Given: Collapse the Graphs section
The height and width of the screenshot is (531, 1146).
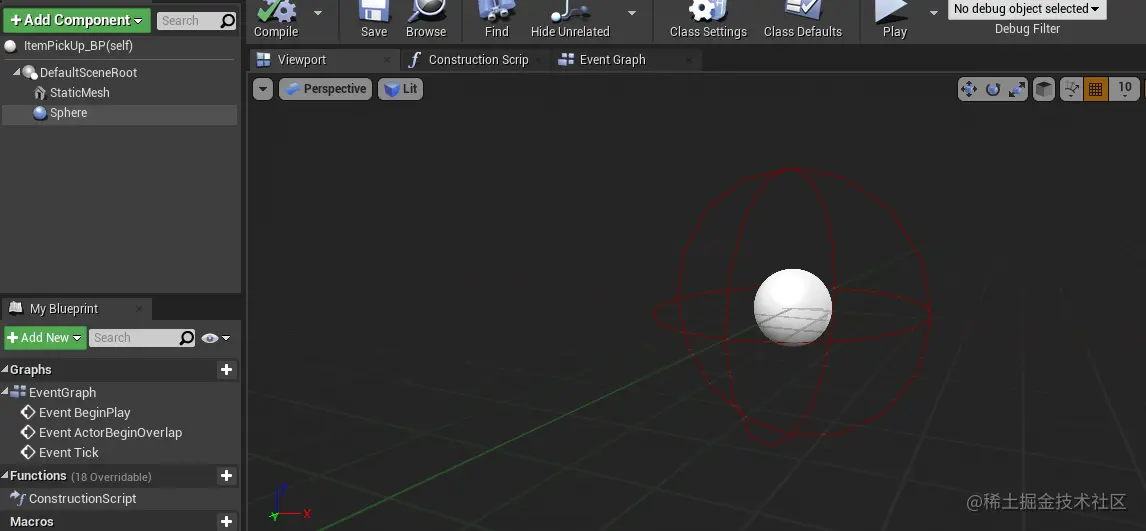Looking at the screenshot, I should 5,370.
